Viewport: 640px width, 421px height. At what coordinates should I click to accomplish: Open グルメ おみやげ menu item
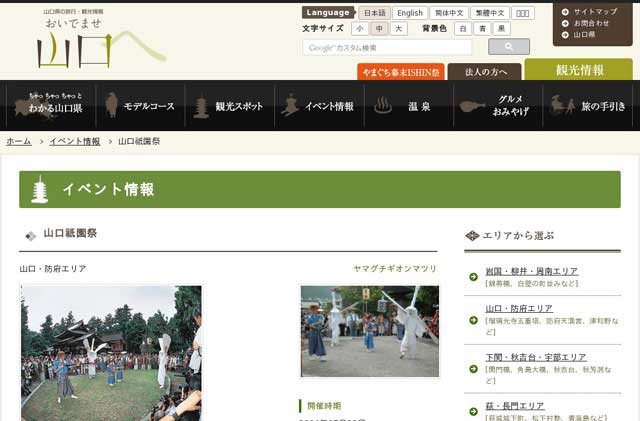[x=499, y=106]
